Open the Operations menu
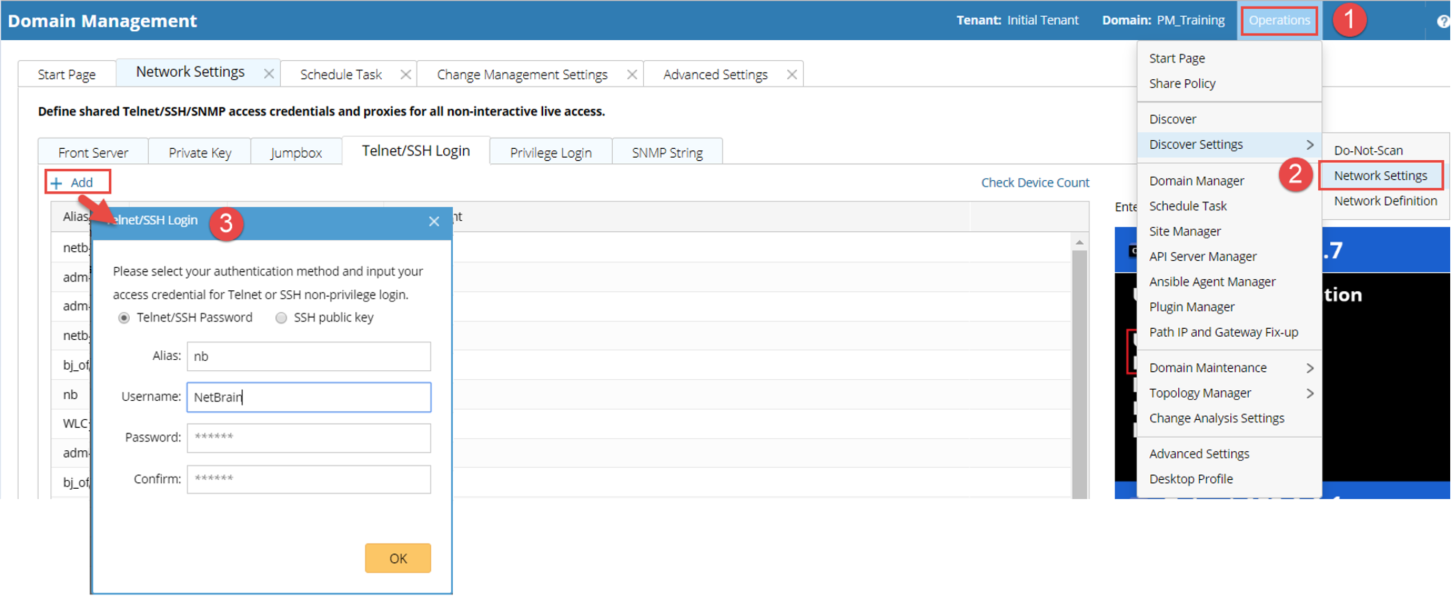The height and width of the screenshot is (596, 1453). point(1279,20)
